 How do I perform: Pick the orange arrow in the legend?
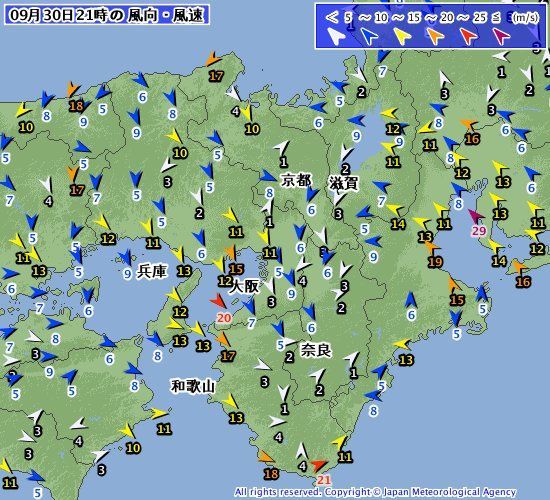point(436,36)
